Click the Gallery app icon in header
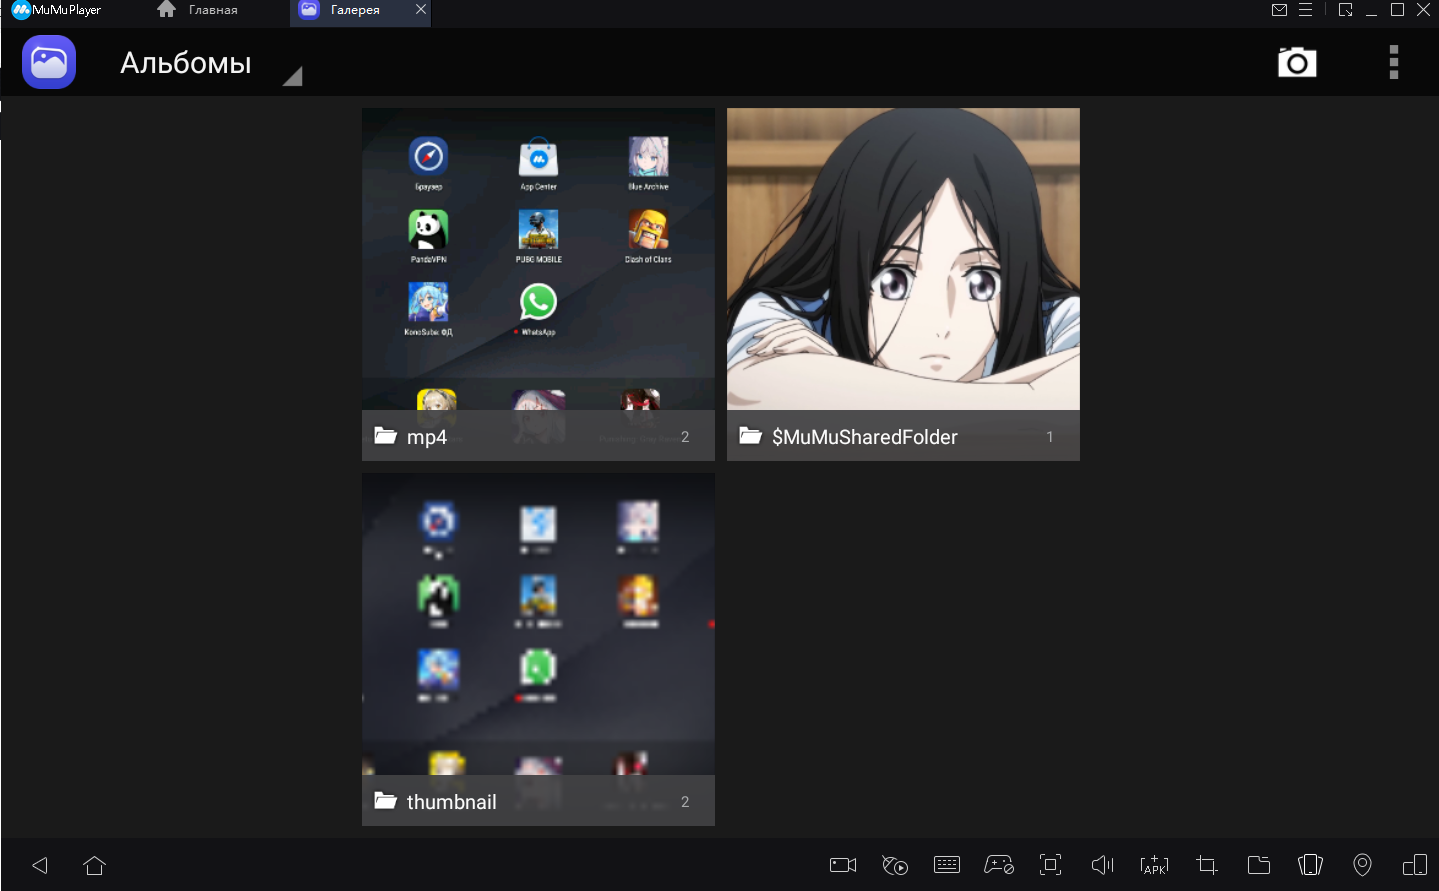Image resolution: width=1439 pixels, height=891 pixels. 49,62
